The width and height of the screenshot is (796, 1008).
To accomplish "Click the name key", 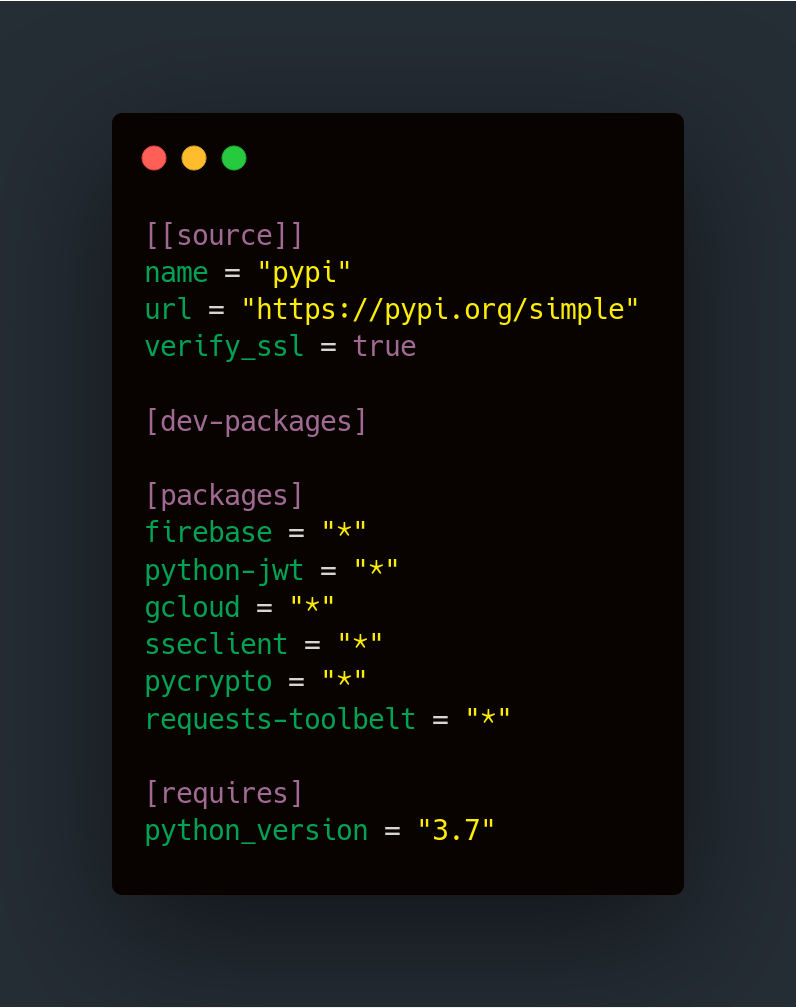I will click(x=176, y=273).
